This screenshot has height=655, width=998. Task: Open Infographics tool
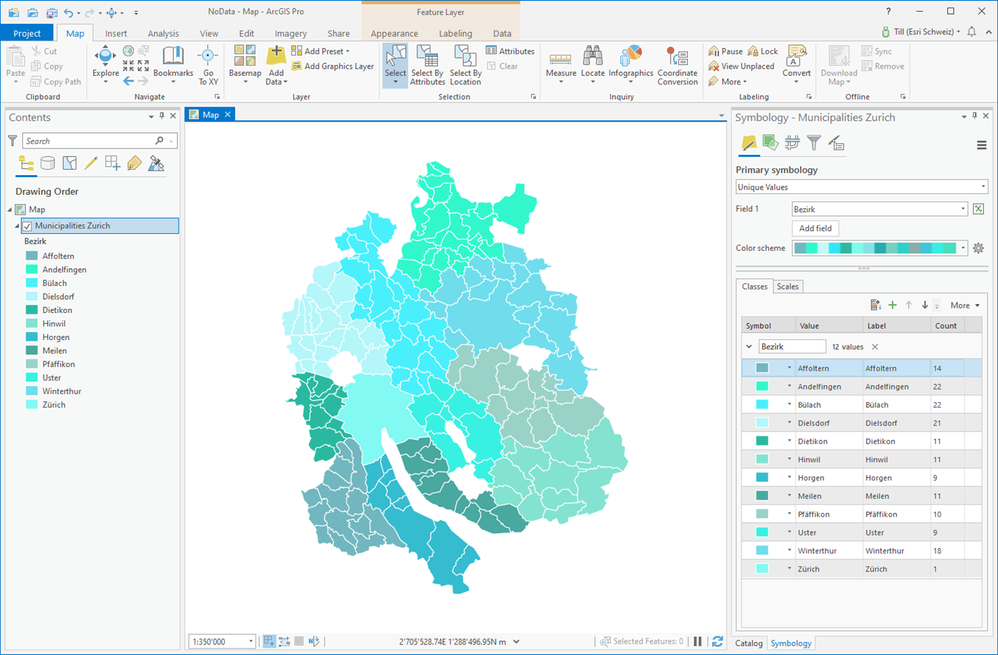click(631, 65)
